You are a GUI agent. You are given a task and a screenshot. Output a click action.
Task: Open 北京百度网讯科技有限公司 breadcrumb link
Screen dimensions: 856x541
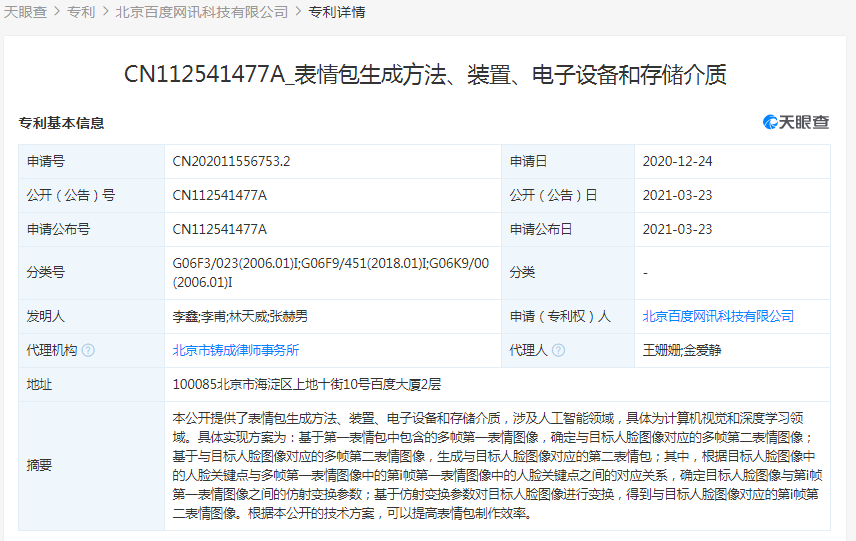pos(201,11)
